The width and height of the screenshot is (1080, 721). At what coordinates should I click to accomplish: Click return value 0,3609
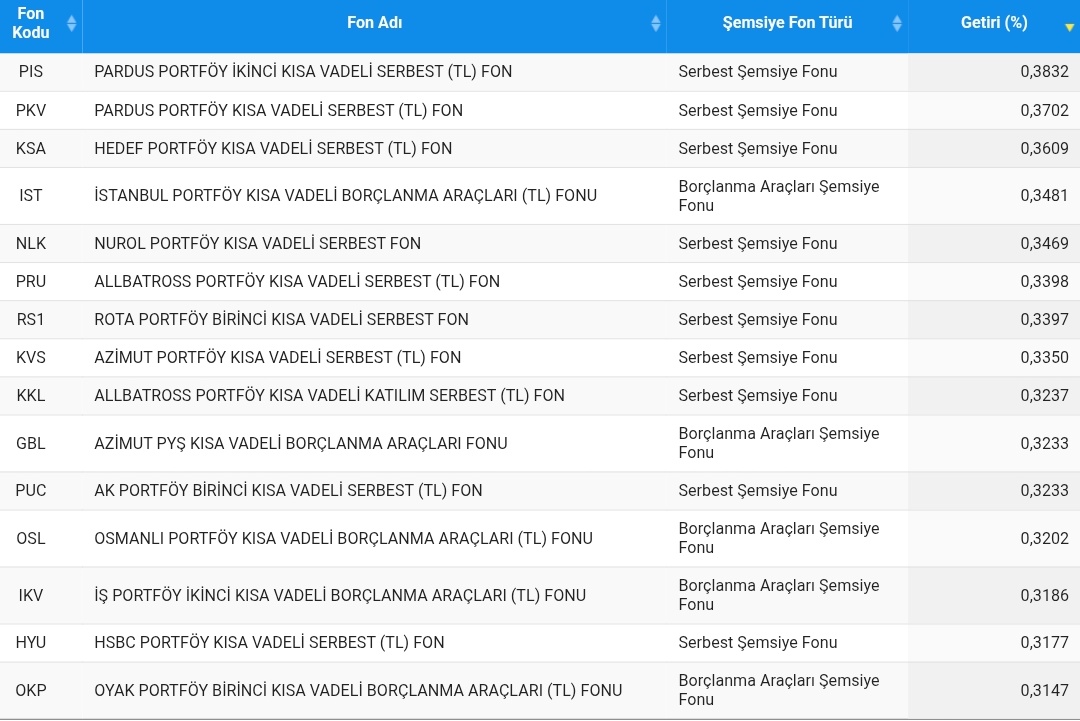pos(1044,148)
